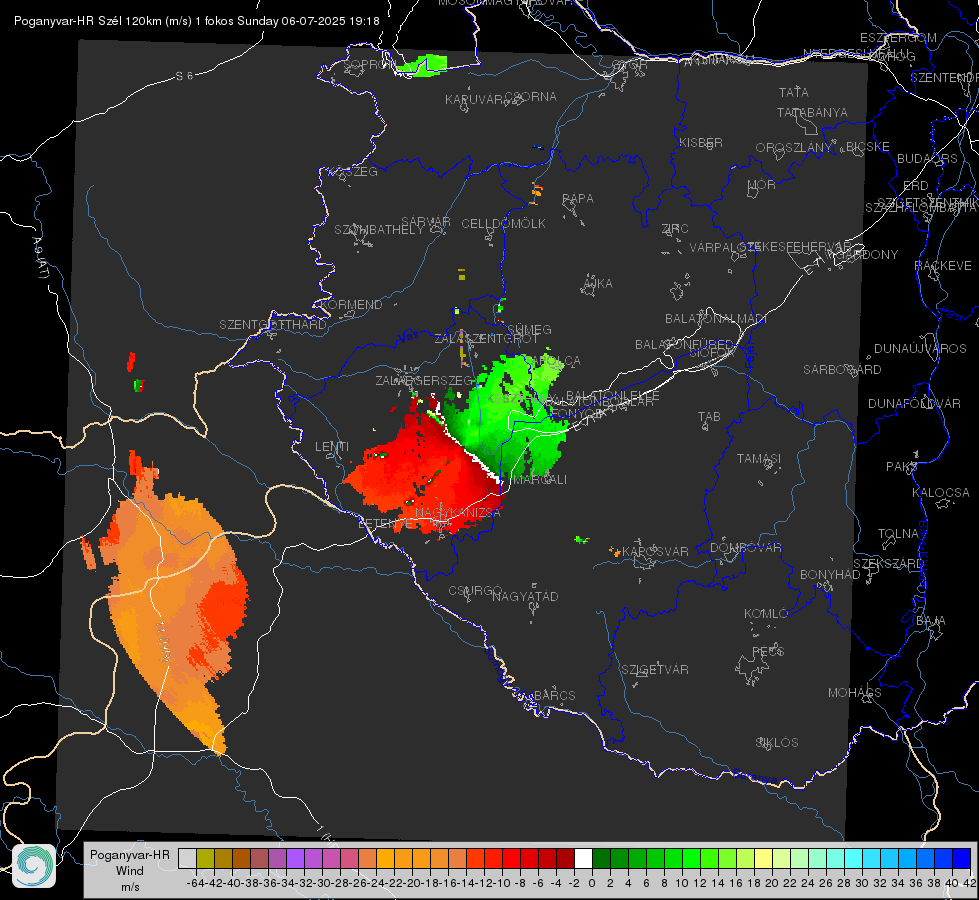The width and height of the screenshot is (979, 900).
Task: Click the SIKLOS label
Action: pos(777,743)
